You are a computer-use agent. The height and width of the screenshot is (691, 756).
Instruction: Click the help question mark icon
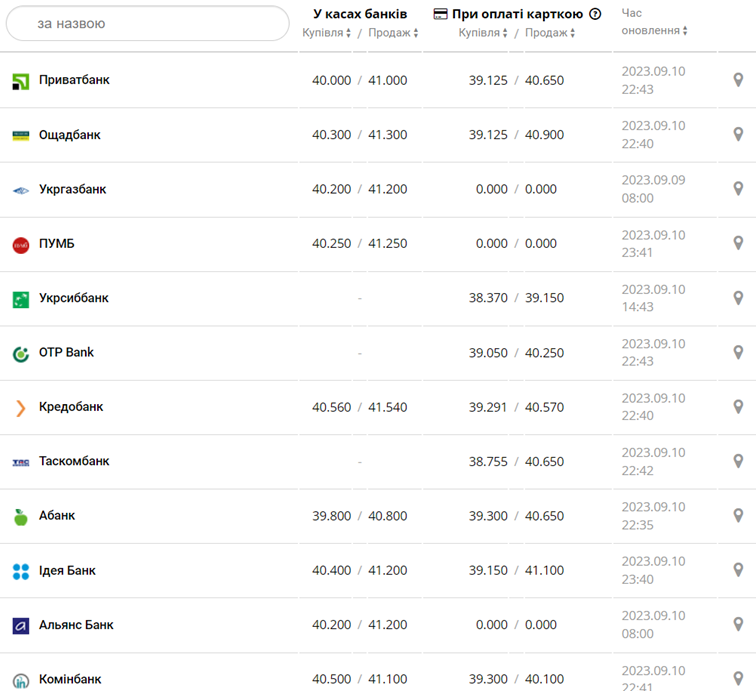point(596,14)
